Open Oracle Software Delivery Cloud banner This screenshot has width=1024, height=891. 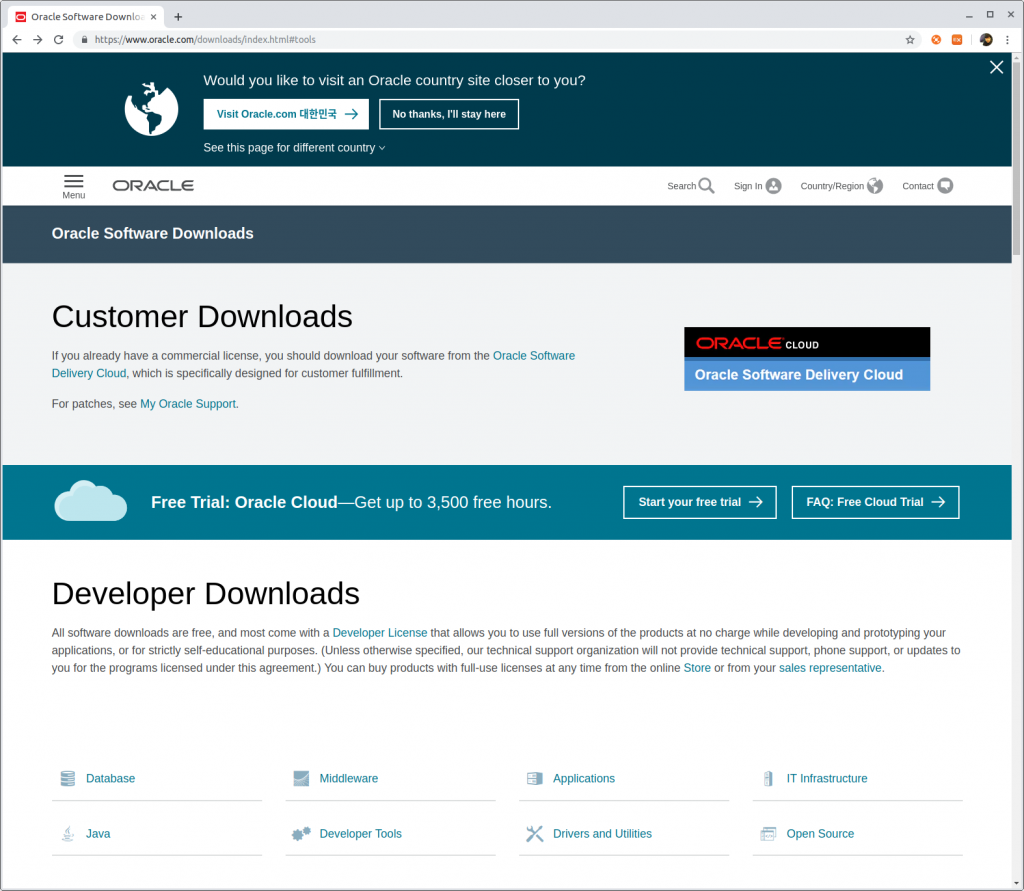point(807,359)
